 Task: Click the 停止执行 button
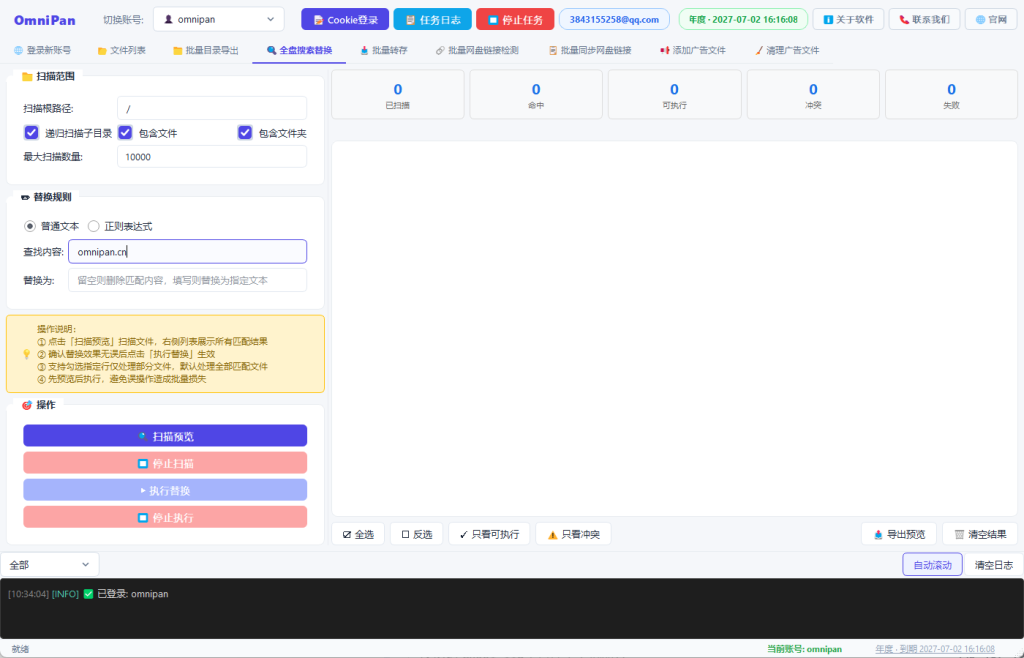(165, 517)
